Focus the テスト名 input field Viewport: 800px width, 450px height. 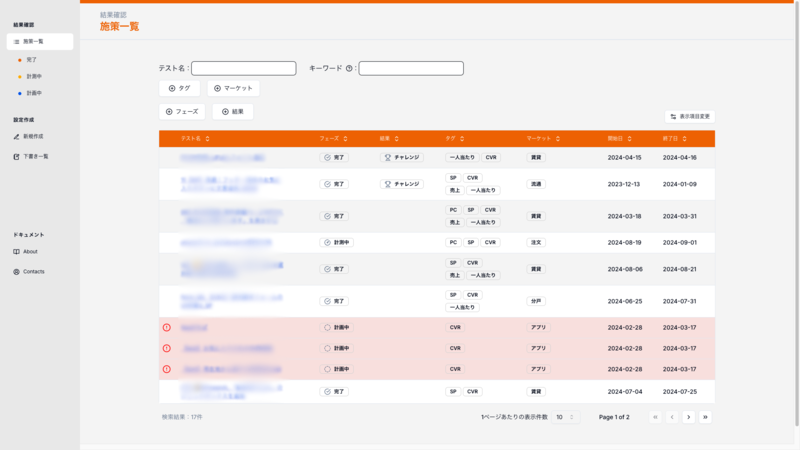[243, 68]
